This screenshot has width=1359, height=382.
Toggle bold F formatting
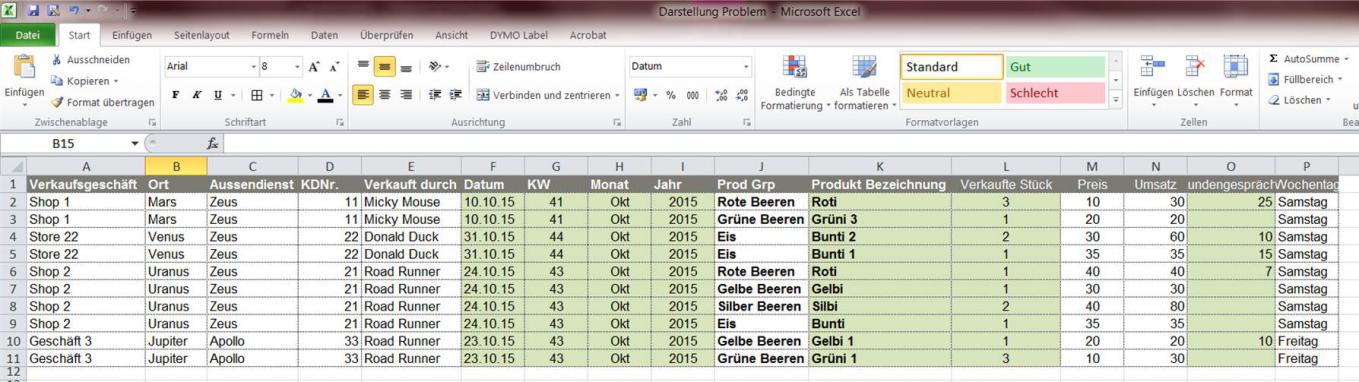pyautogui.click(x=175, y=95)
